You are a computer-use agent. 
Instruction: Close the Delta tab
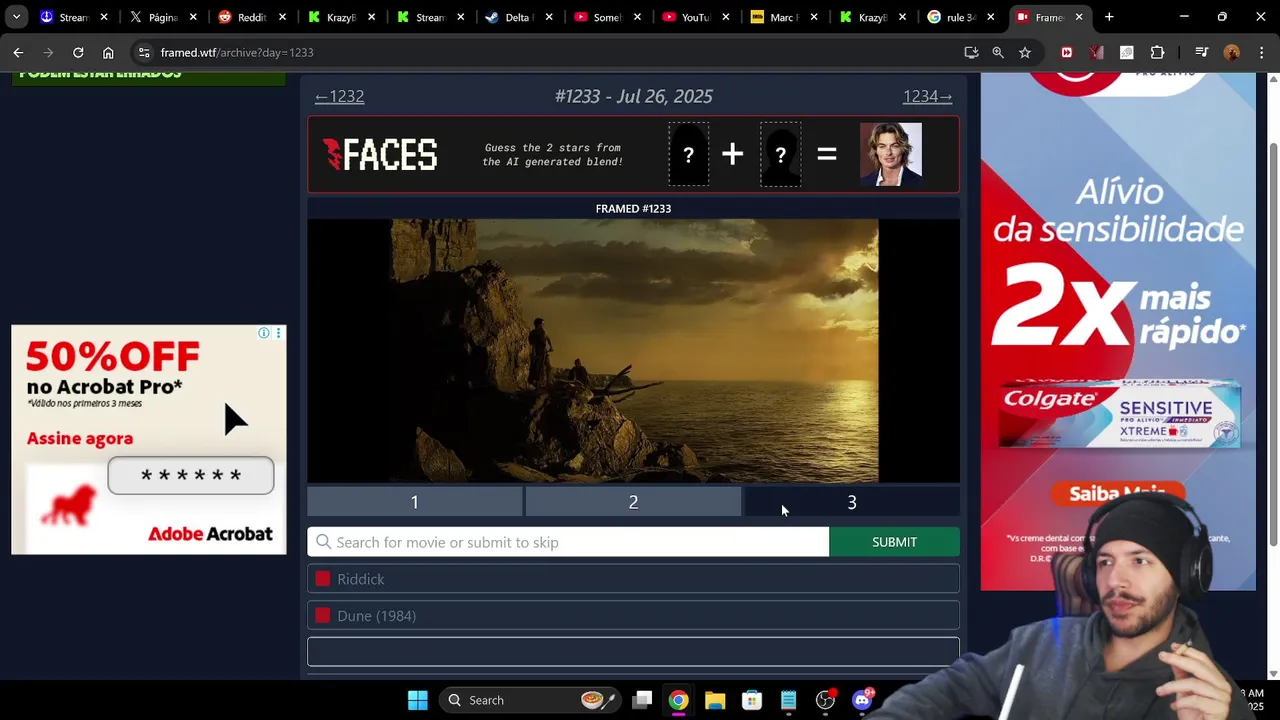click(x=549, y=17)
